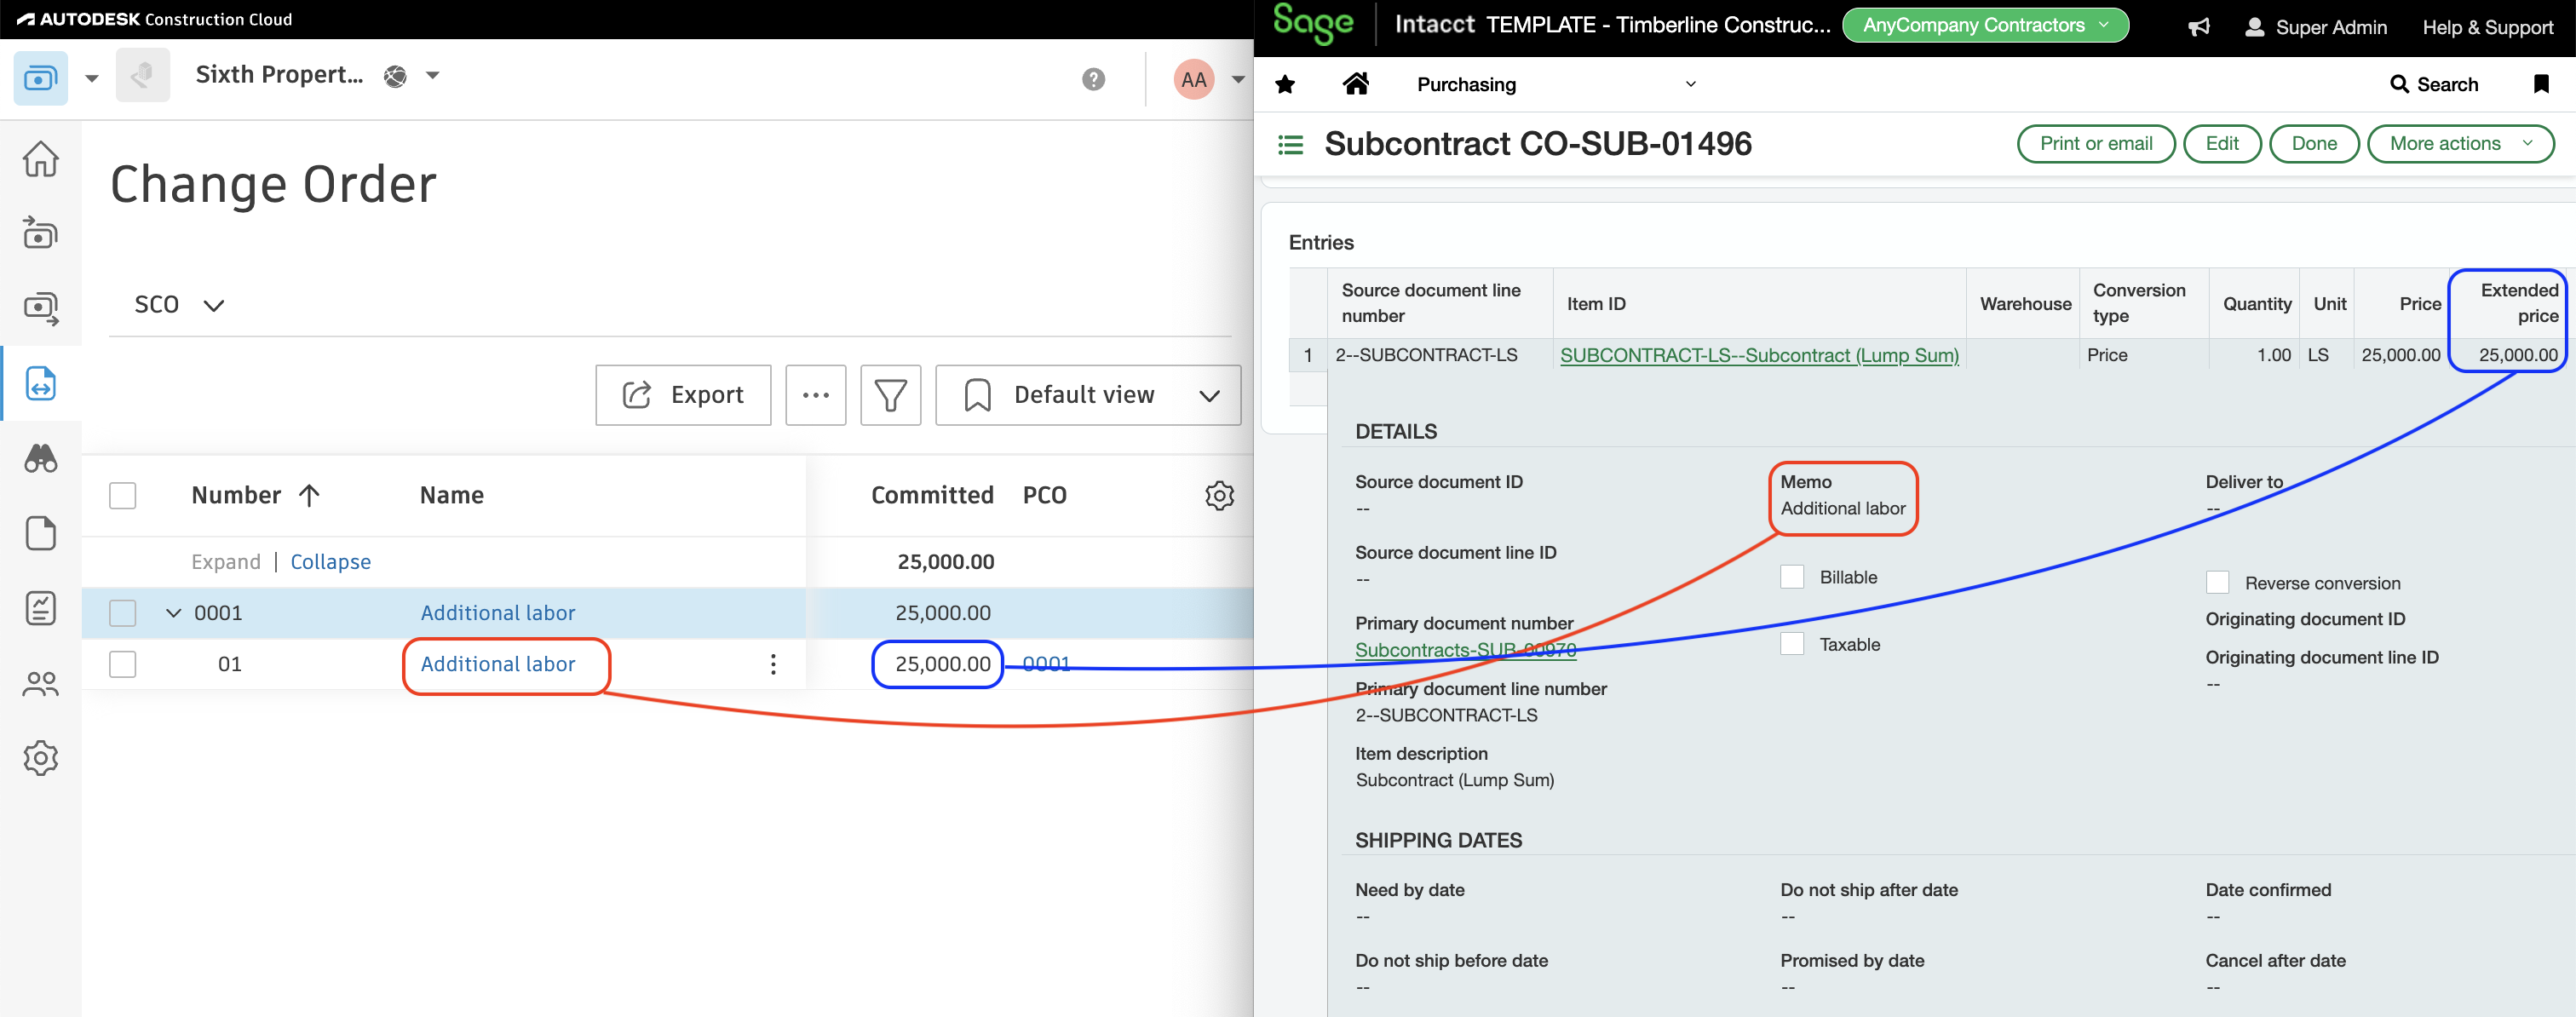2576x1017 pixels.
Task: Check the box for row 01
Action: tap(122, 664)
